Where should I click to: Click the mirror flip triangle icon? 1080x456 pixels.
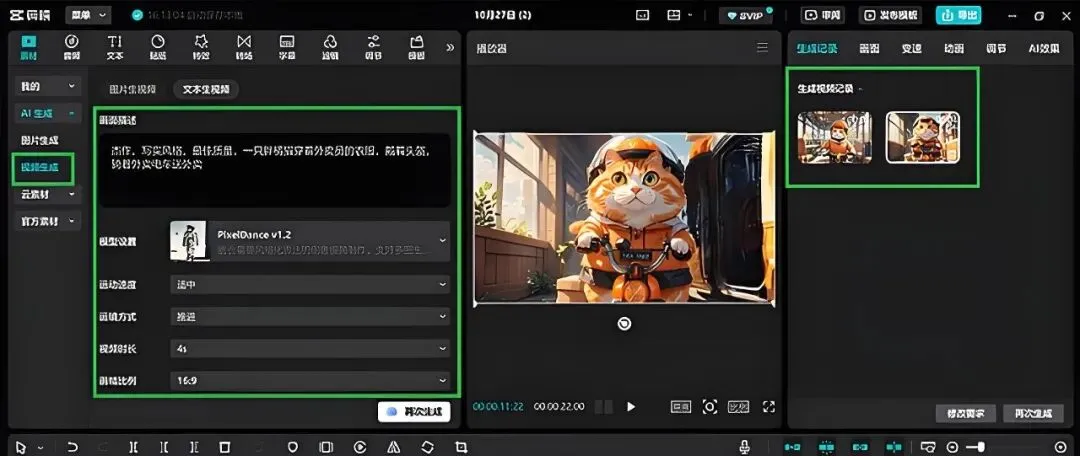click(x=393, y=447)
